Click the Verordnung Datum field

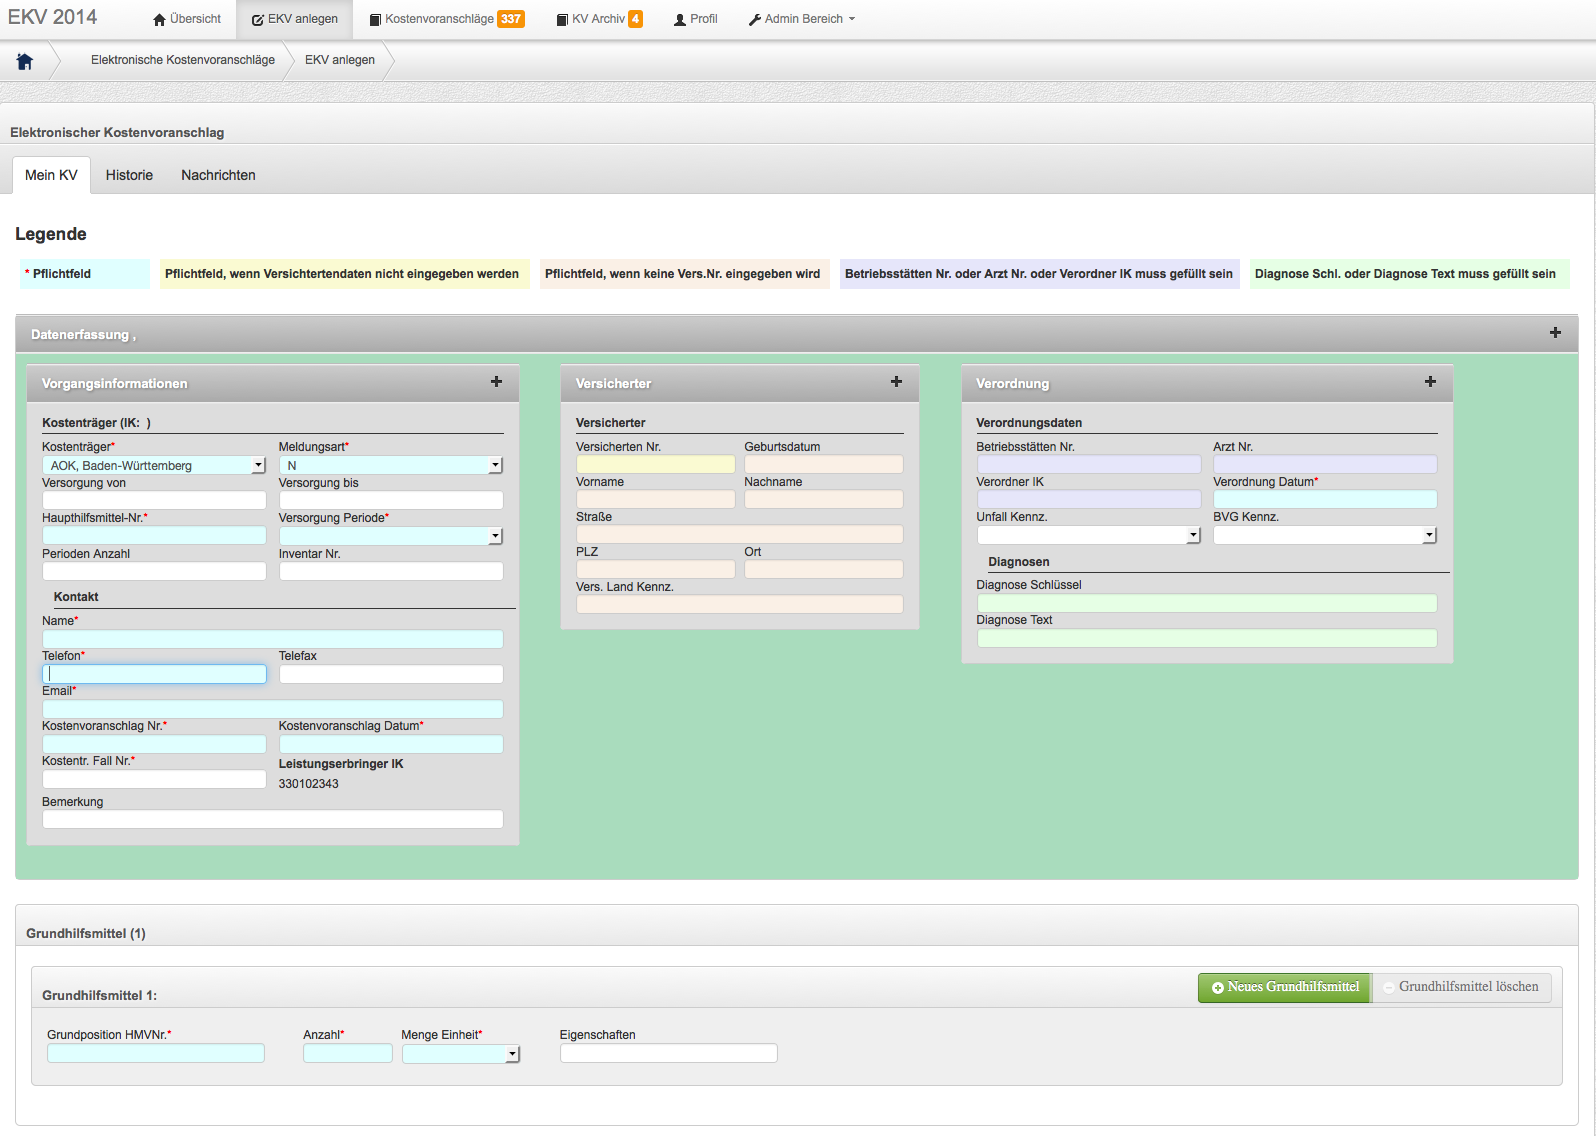pos(1325,499)
